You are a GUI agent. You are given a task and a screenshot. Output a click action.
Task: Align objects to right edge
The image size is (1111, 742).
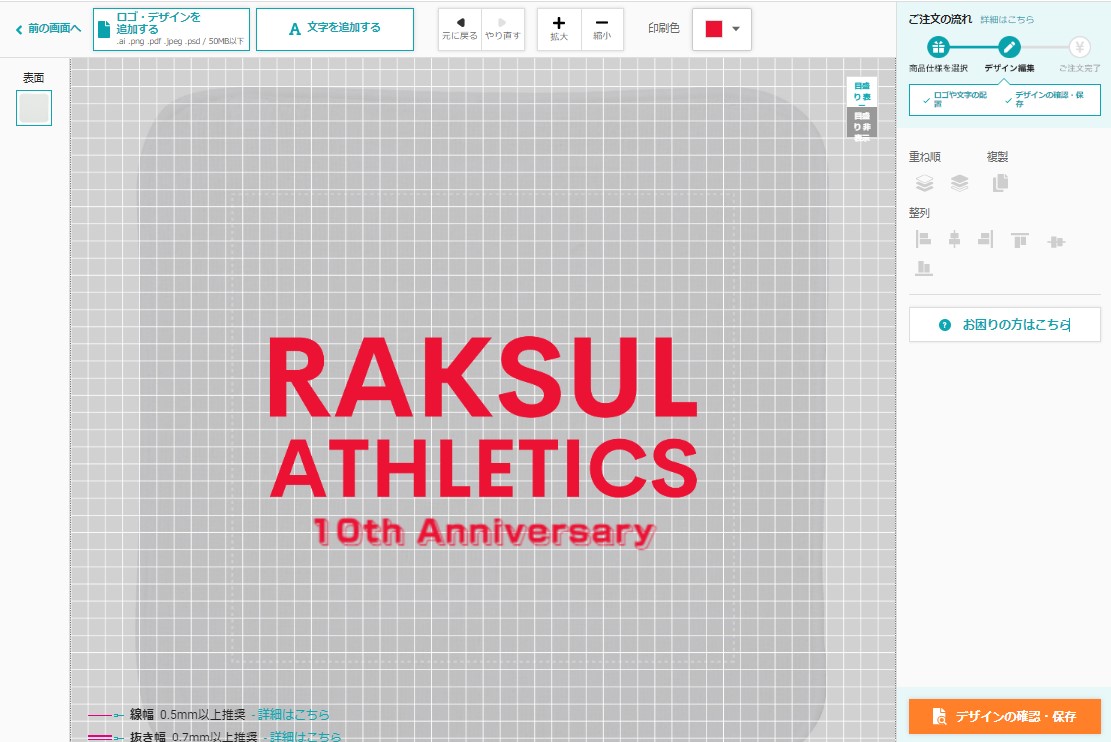986,240
